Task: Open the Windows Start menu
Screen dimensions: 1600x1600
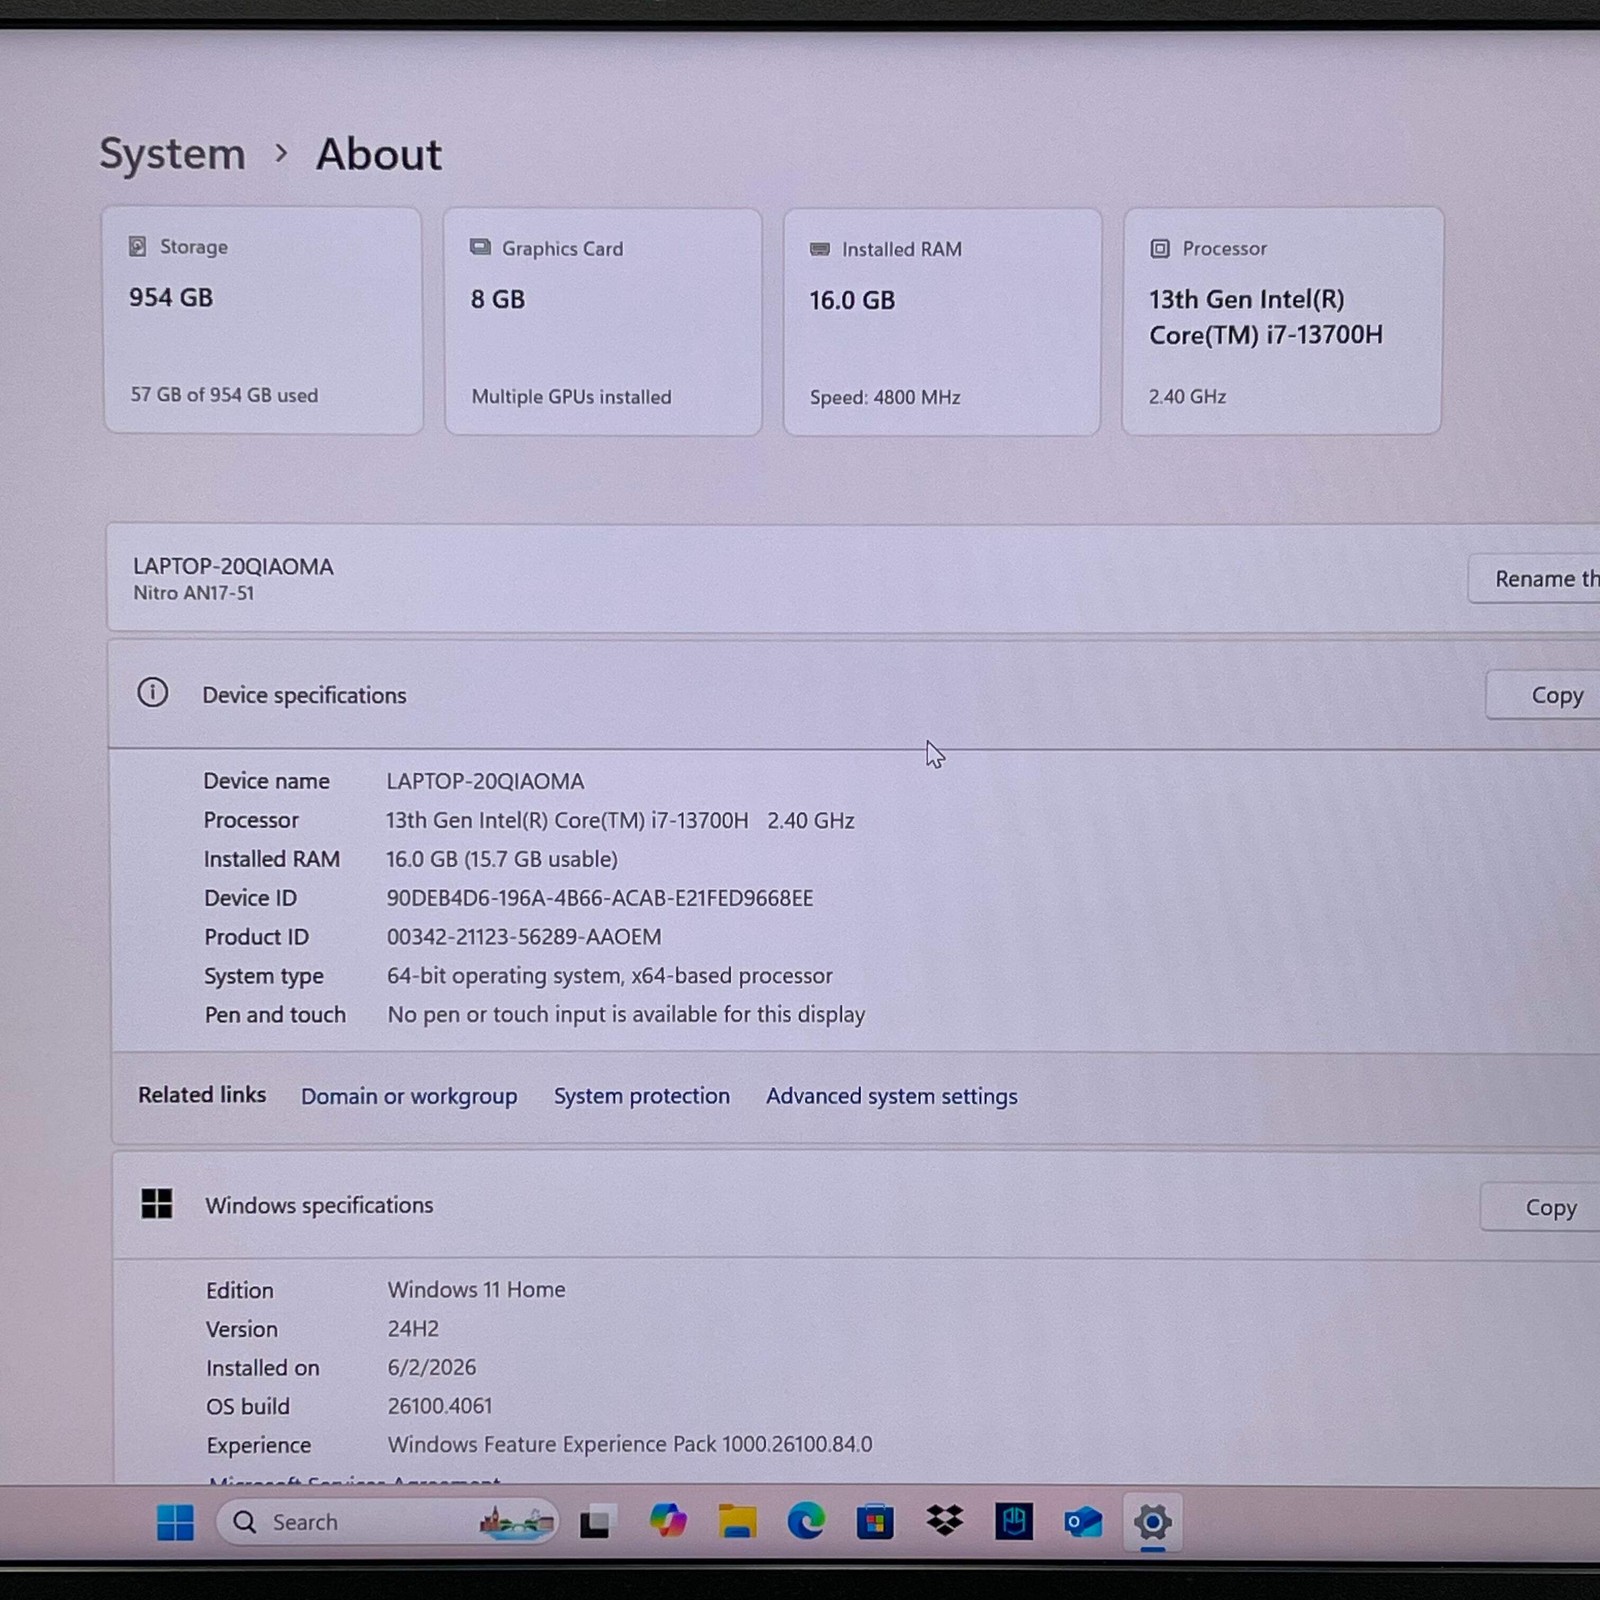Action: click(x=175, y=1522)
